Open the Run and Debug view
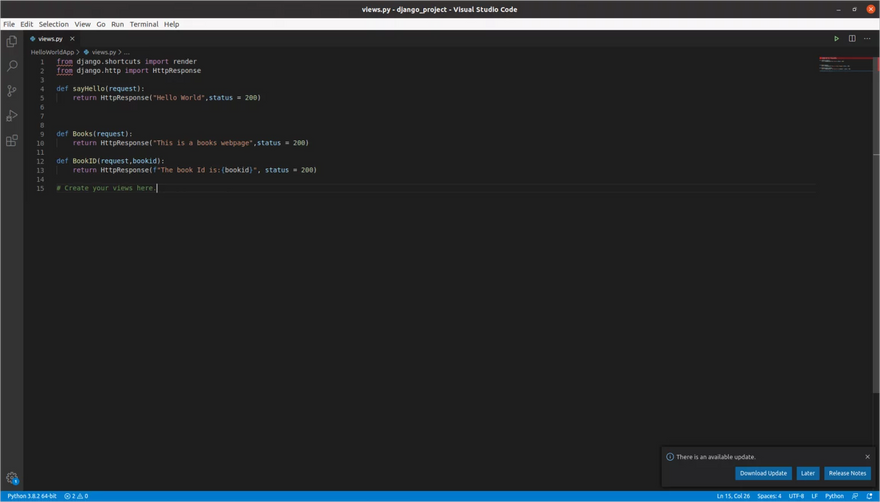880x502 pixels. 12,116
